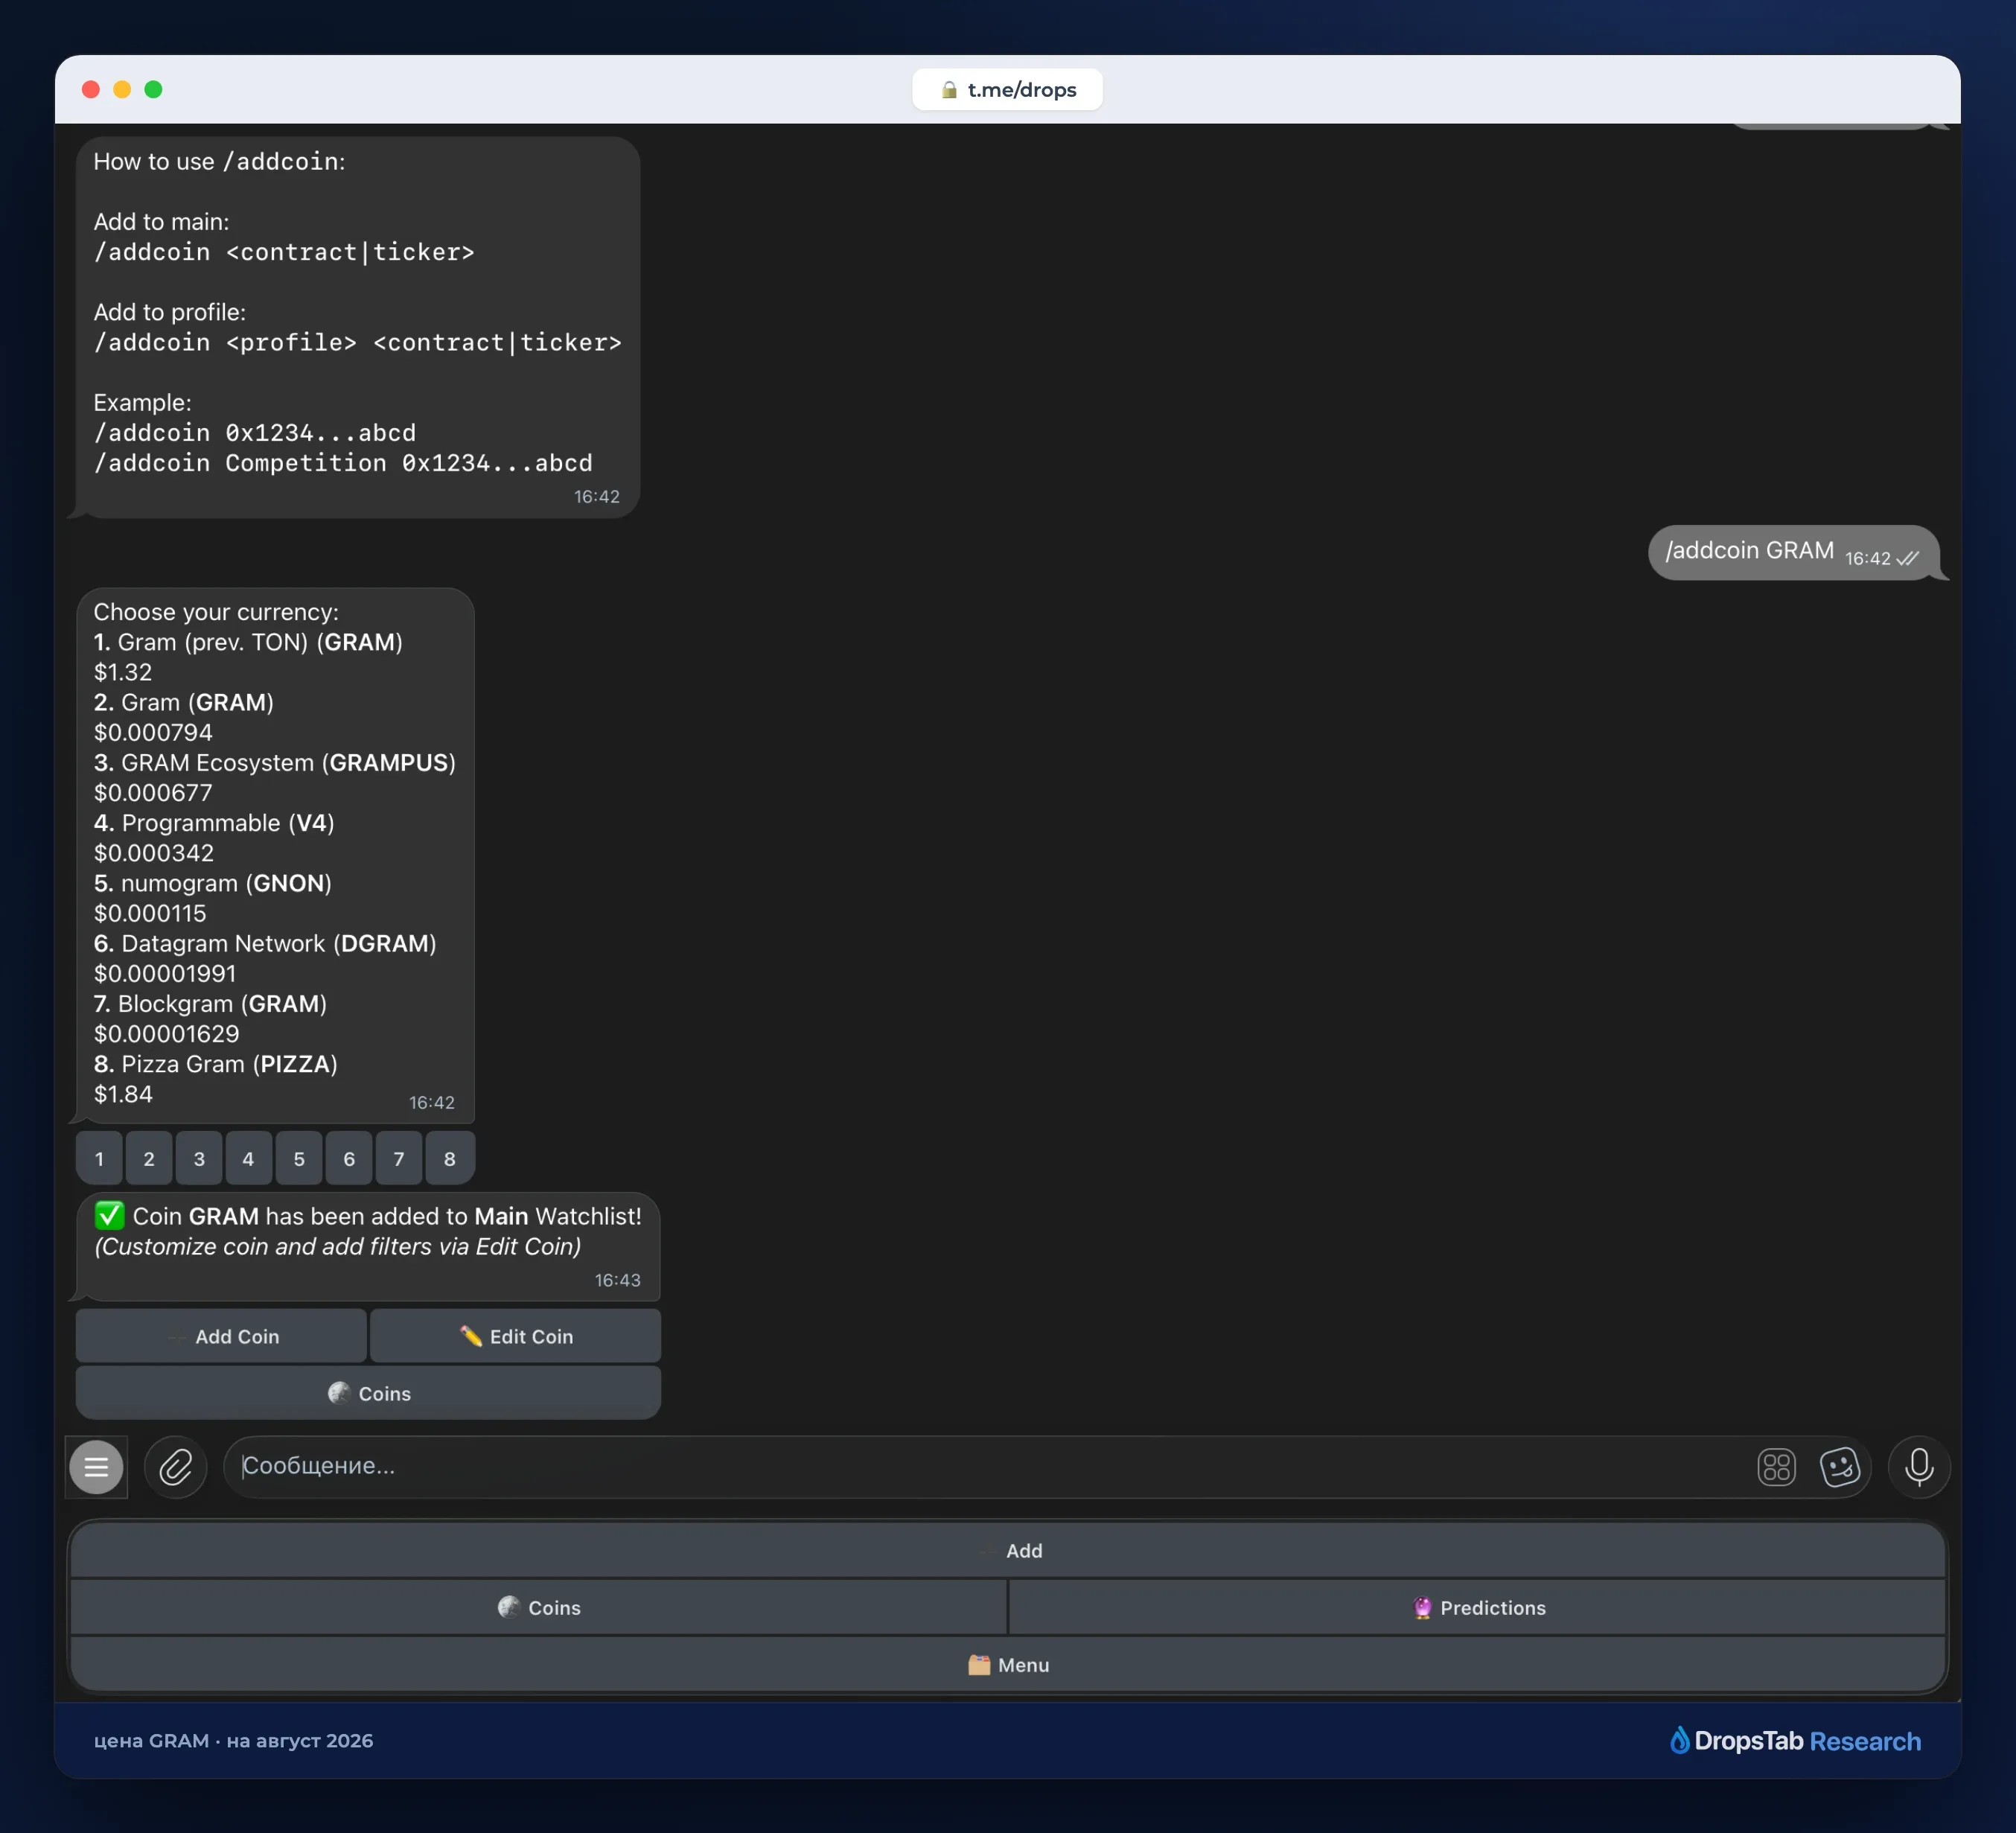Open the sticker and emoji panel
The image size is (2016, 1833).
[1839, 1467]
